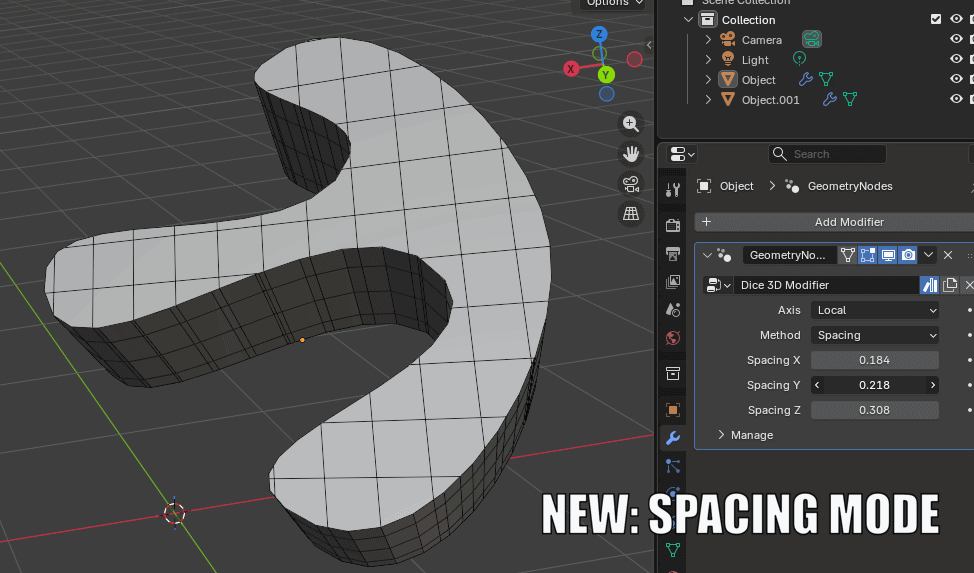Switch perspective/orthographic view grid icon
This screenshot has height=573, width=974.
point(630,214)
